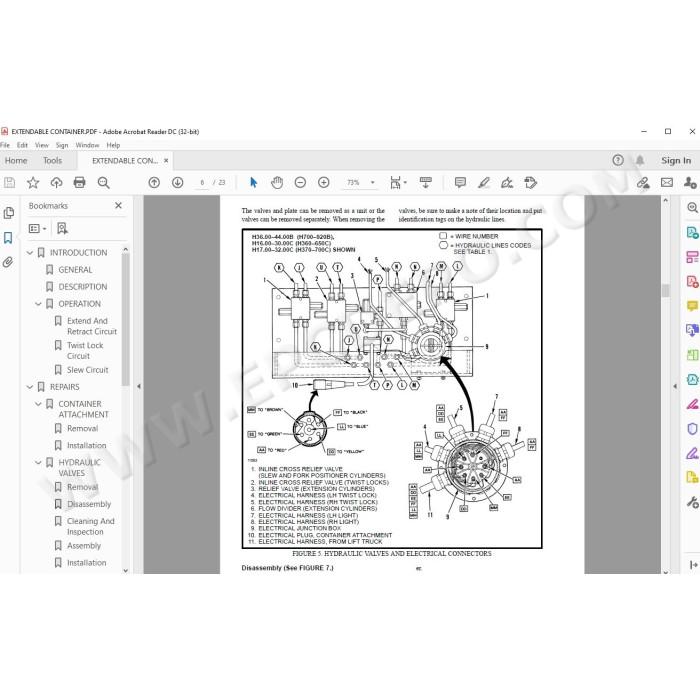700x700 pixels.
Task: Open the Sign menu
Action: click(x=62, y=145)
